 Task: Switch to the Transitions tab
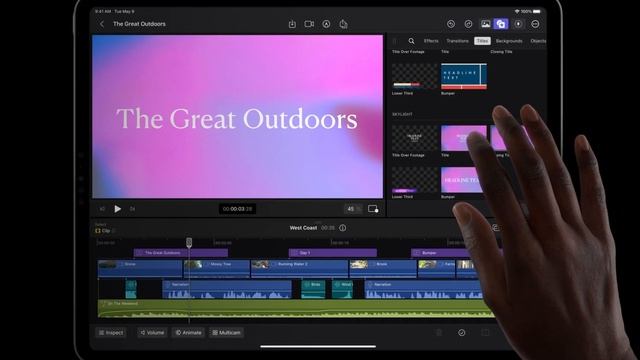click(x=458, y=41)
